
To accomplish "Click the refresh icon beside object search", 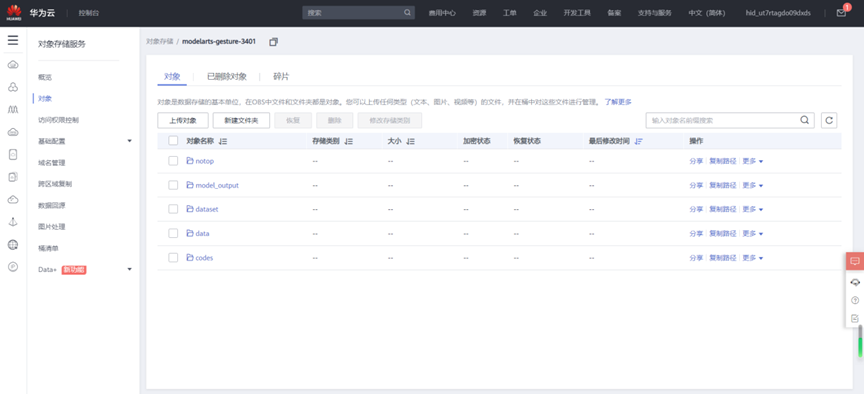I will (829, 120).
